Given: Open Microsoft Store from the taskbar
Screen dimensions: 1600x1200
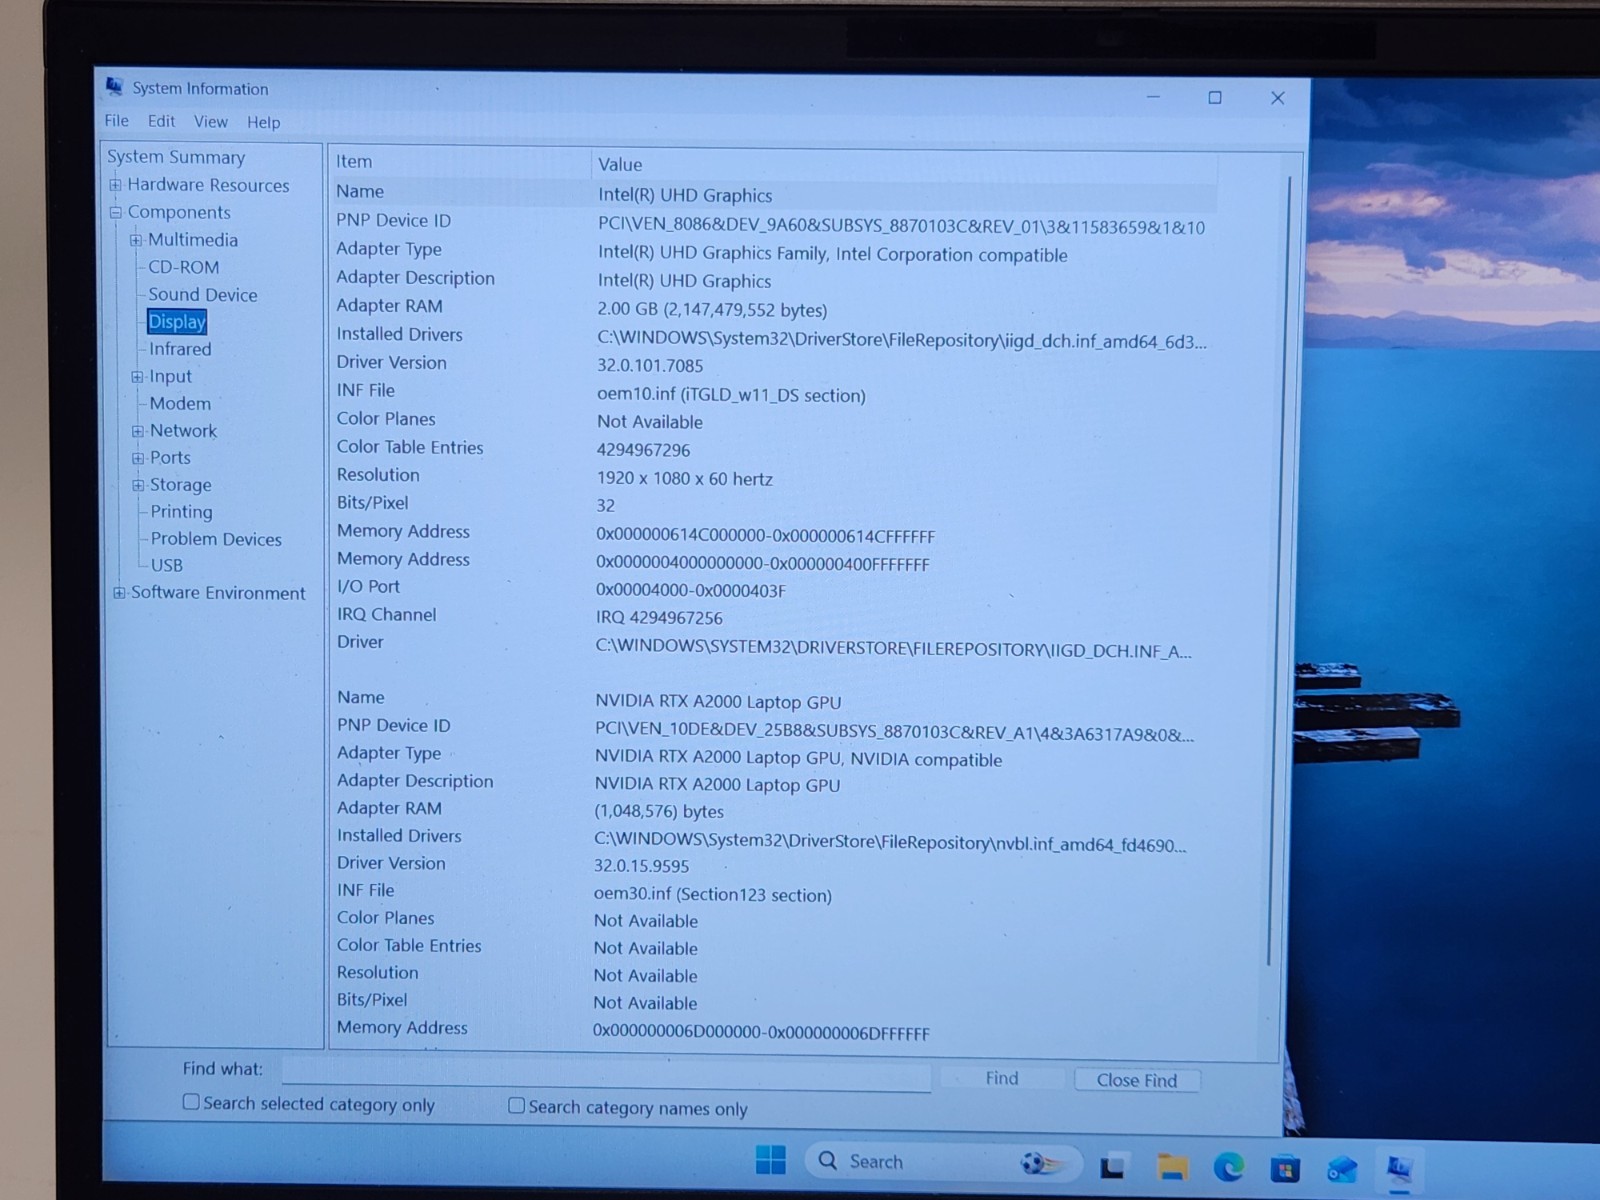Looking at the screenshot, I should point(1285,1168).
